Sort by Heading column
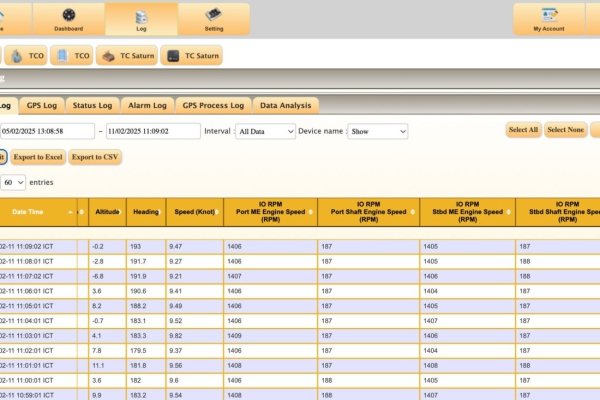The image size is (600, 400). click(146, 212)
